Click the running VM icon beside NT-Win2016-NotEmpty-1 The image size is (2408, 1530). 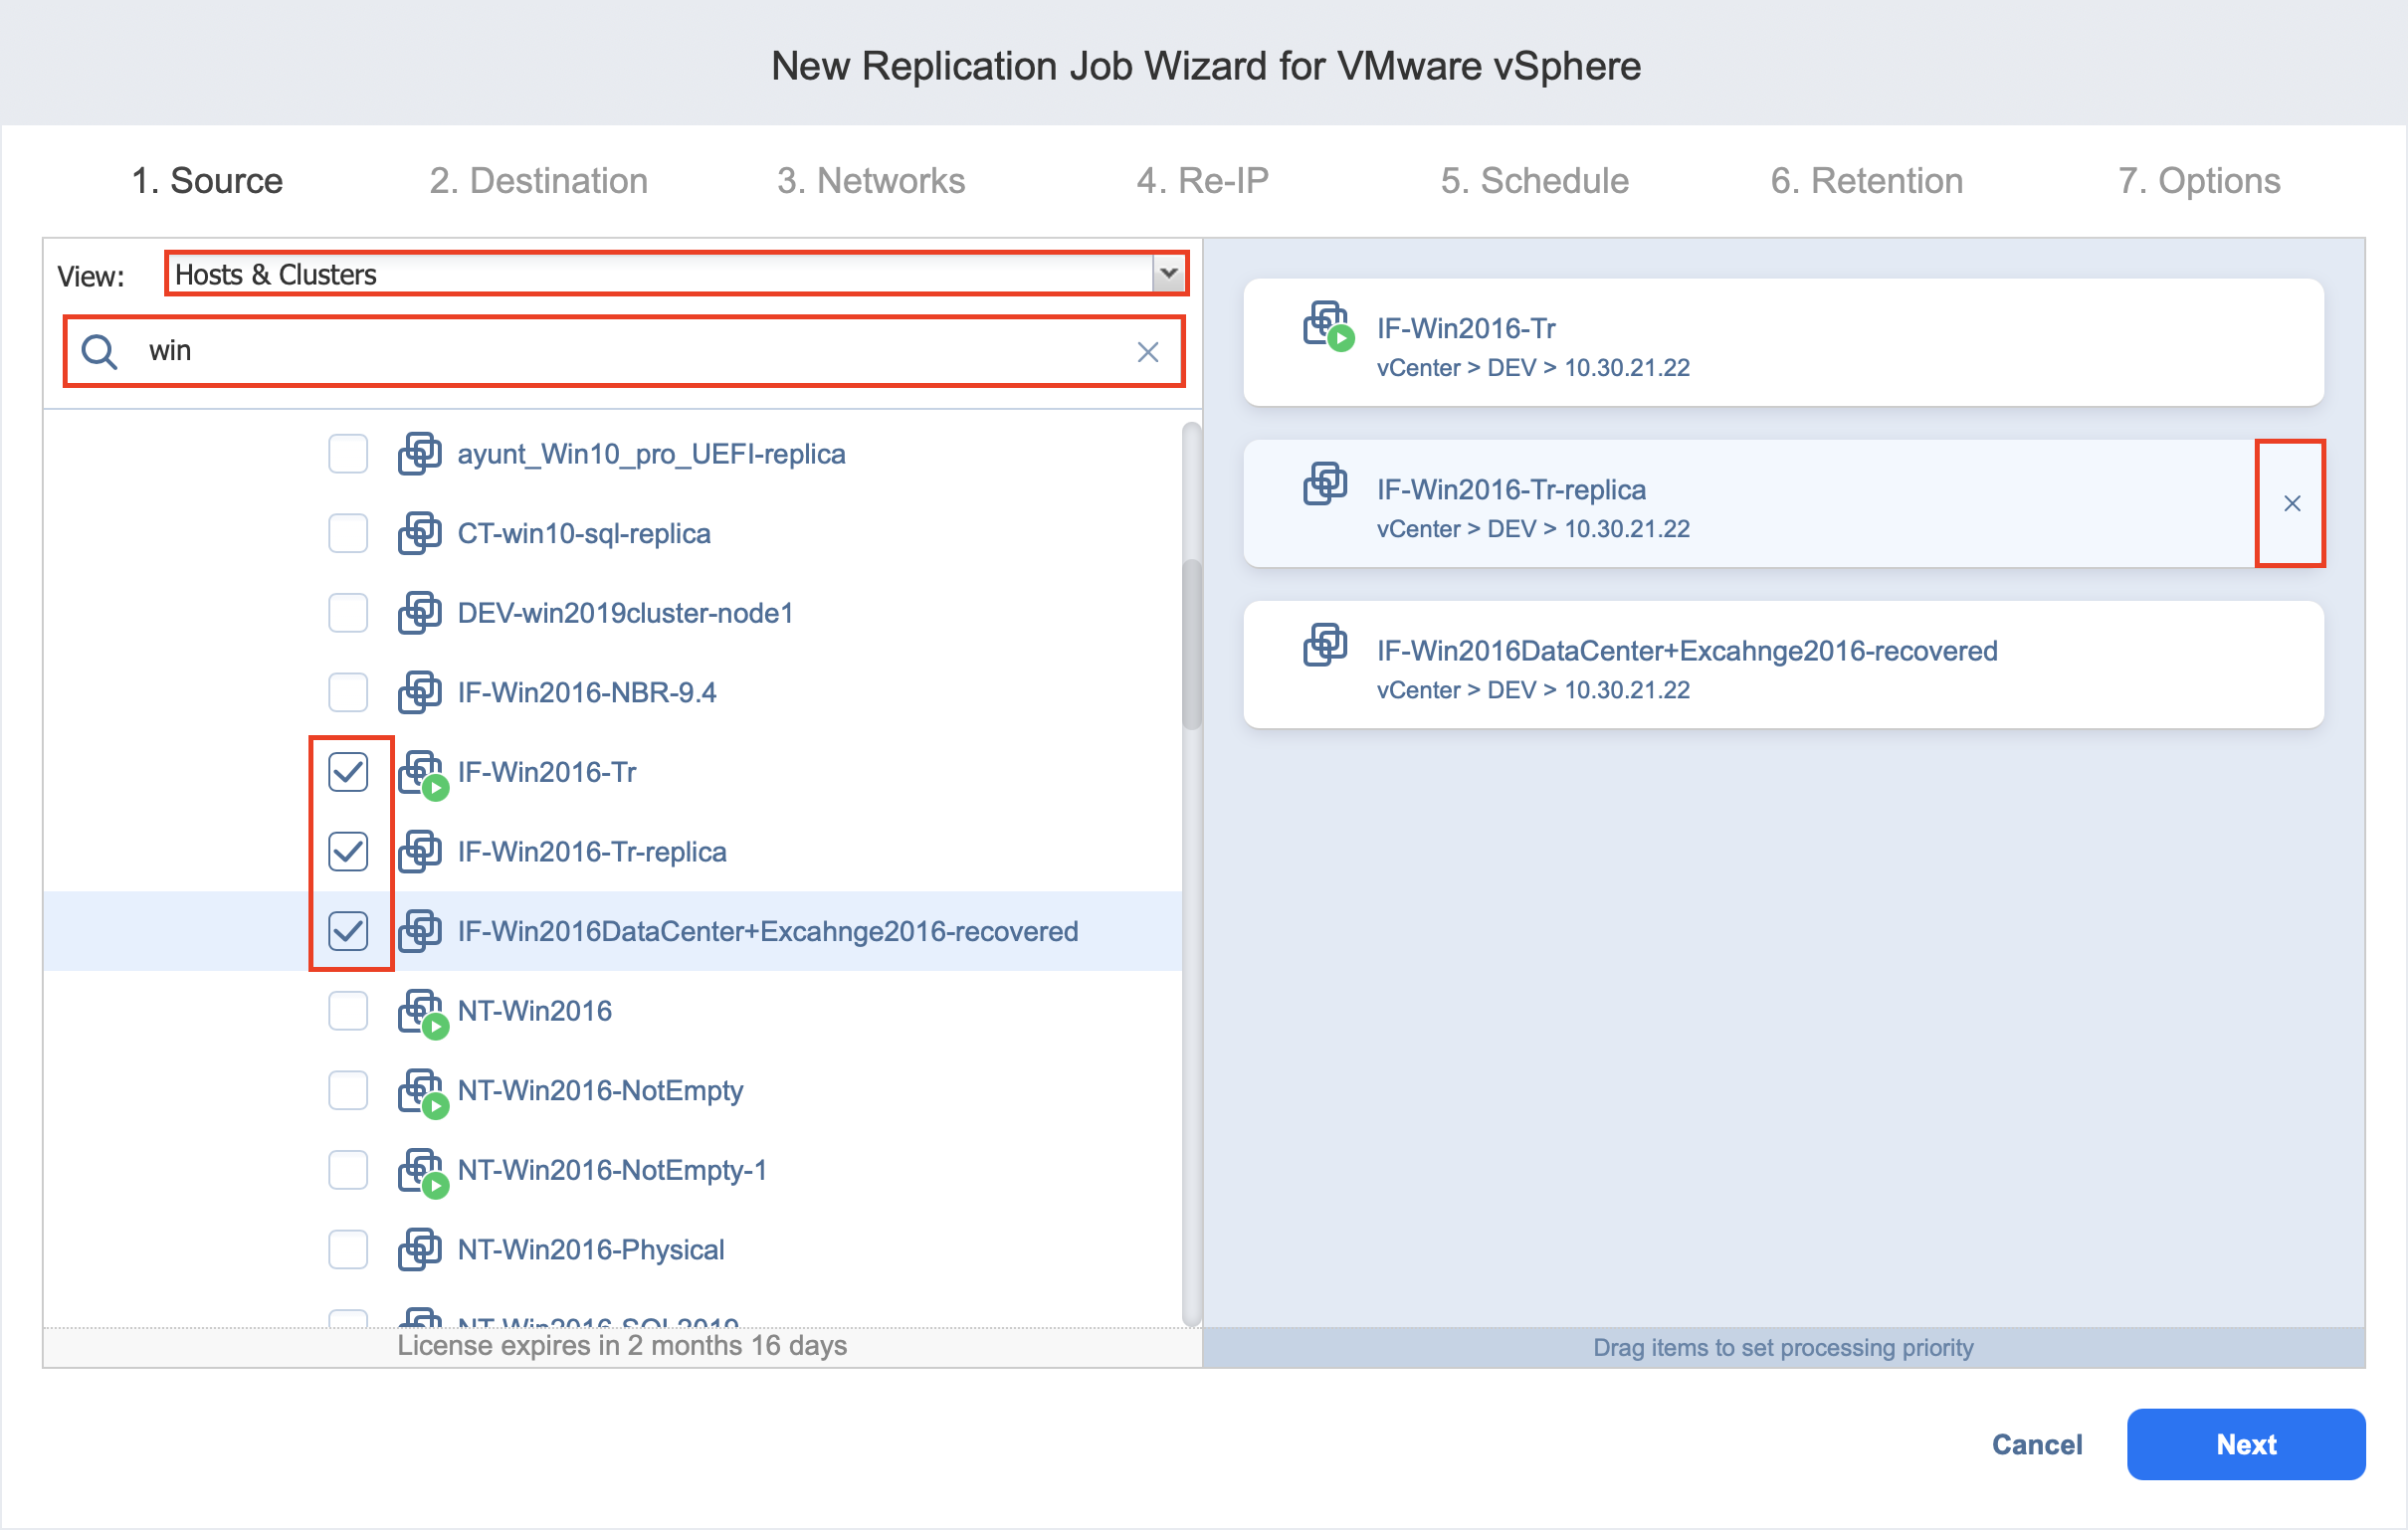coord(422,1172)
